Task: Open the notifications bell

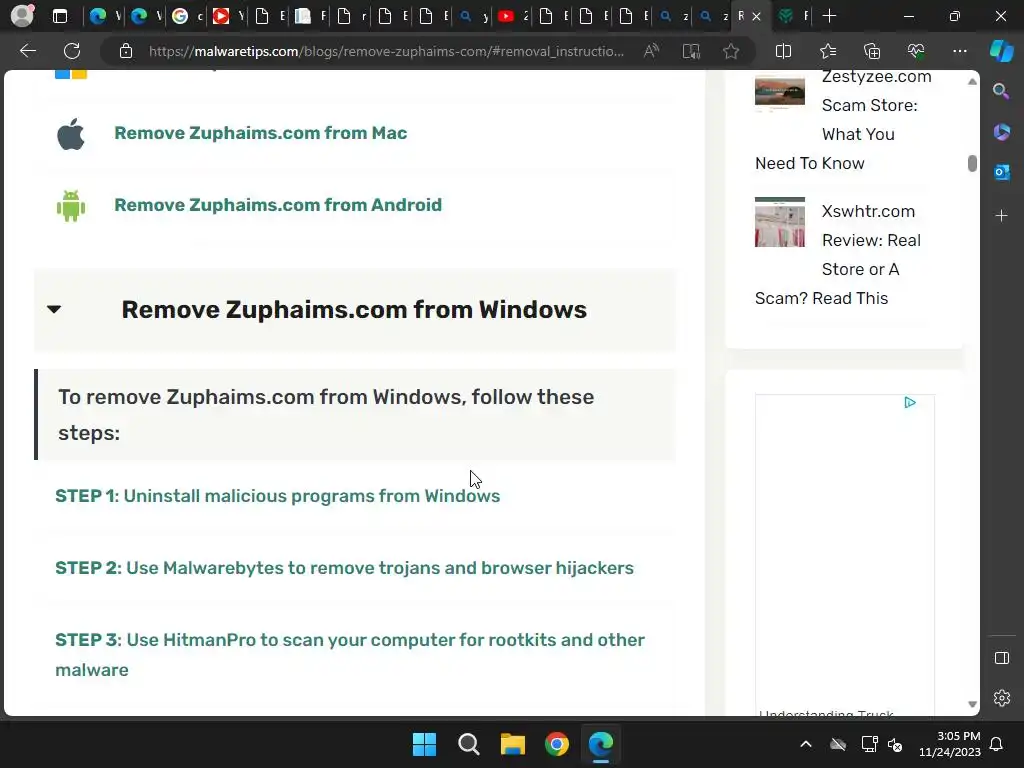Action: click(x=997, y=744)
